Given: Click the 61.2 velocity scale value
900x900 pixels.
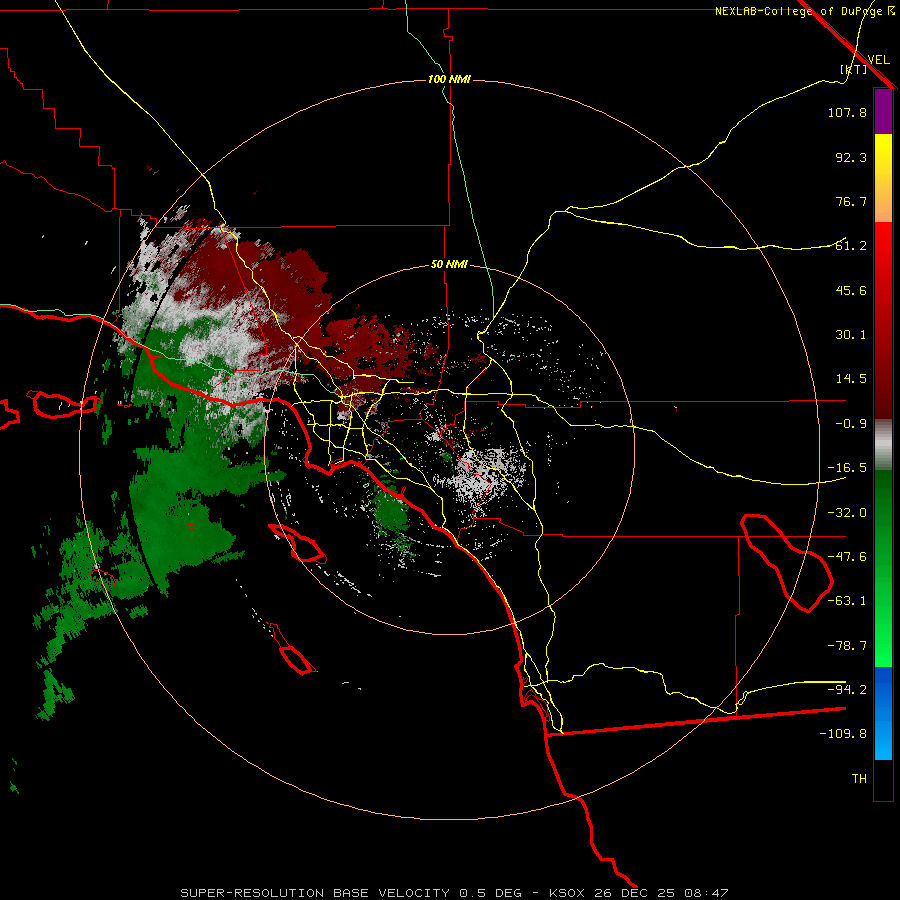Looking at the screenshot, I should click(851, 246).
